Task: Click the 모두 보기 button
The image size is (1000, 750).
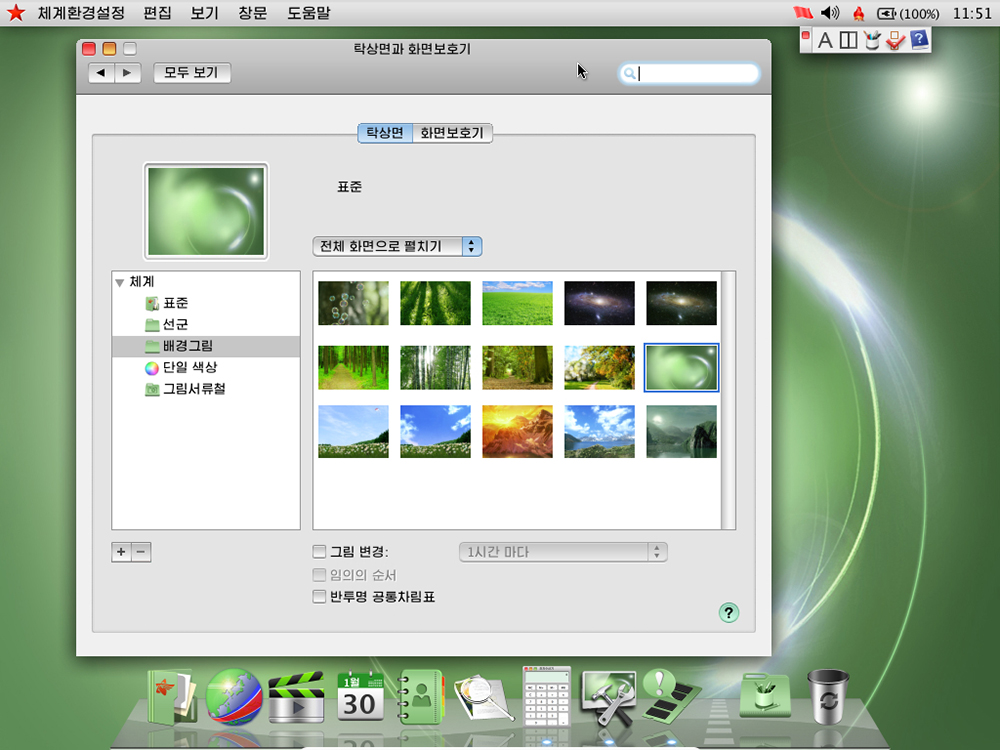Action: point(191,73)
